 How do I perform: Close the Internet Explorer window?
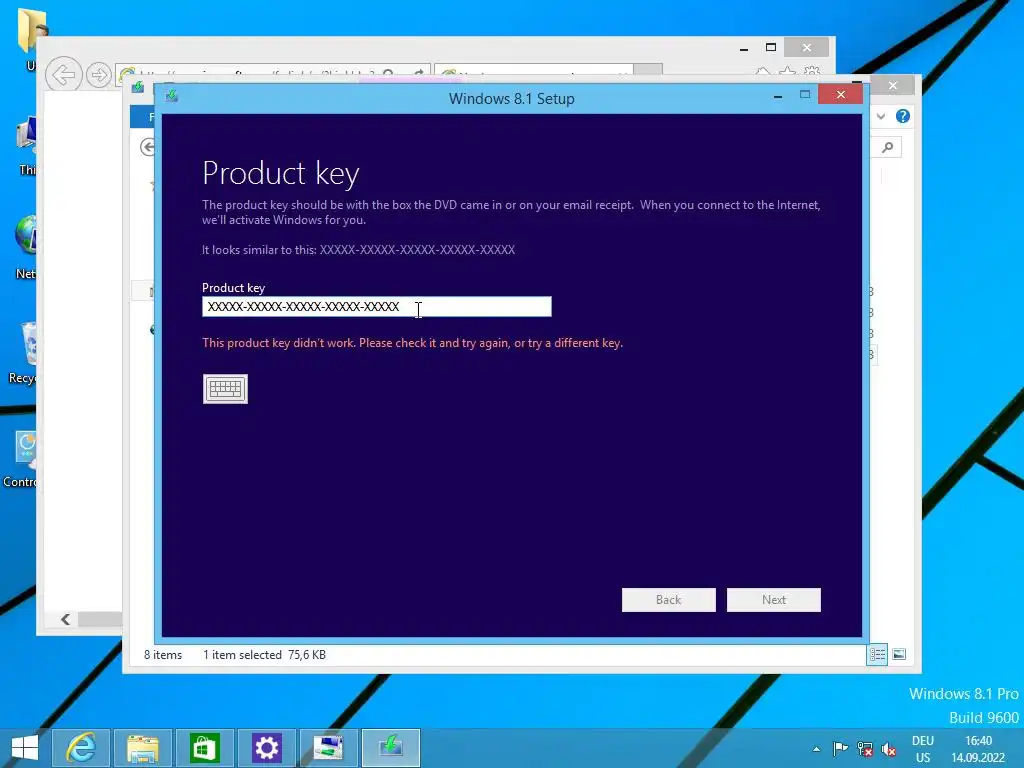pos(807,47)
